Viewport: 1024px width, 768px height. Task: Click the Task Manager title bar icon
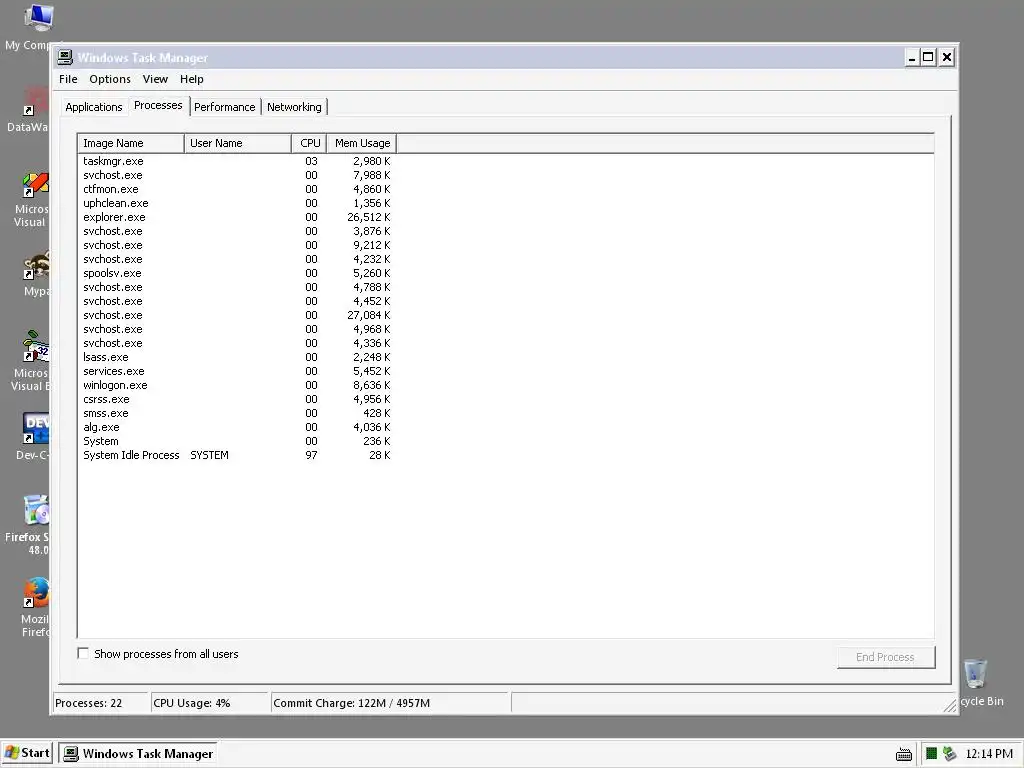pyautogui.click(x=65, y=57)
